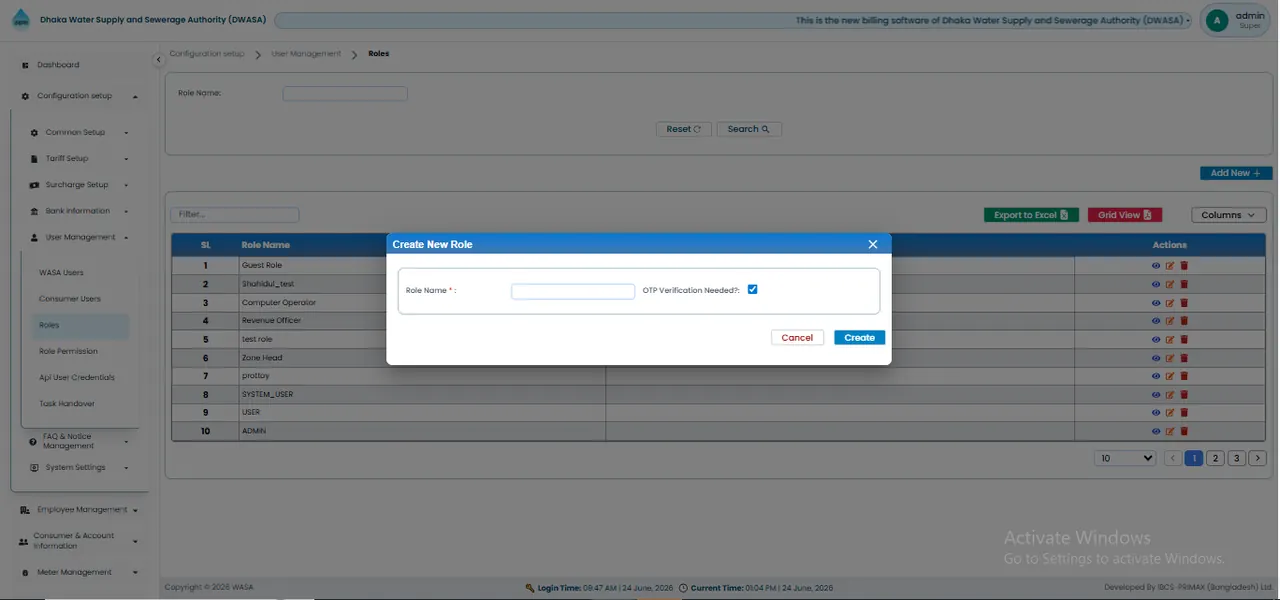This screenshot has height=600, width=1280.
Task: View the Guest Role row eye icon
Action: 1157,266
